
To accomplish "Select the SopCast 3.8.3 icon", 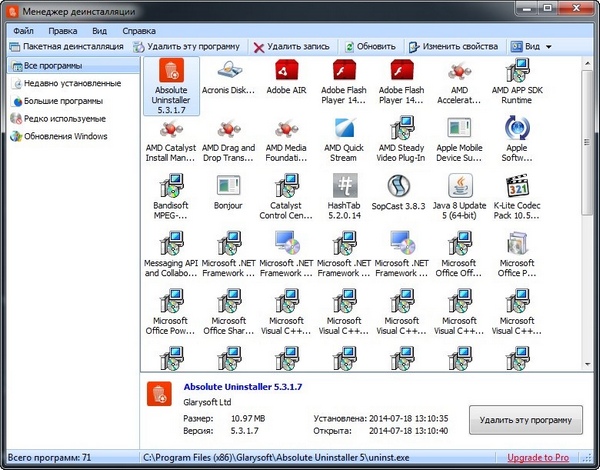I will coord(402,187).
